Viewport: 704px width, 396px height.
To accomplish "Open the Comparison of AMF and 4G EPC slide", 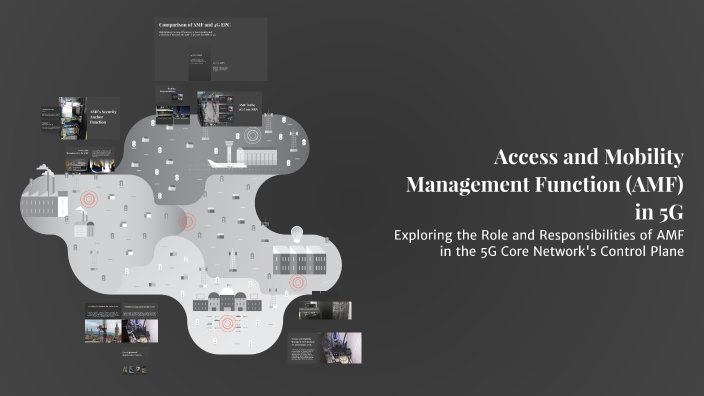I will click(211, 49).
